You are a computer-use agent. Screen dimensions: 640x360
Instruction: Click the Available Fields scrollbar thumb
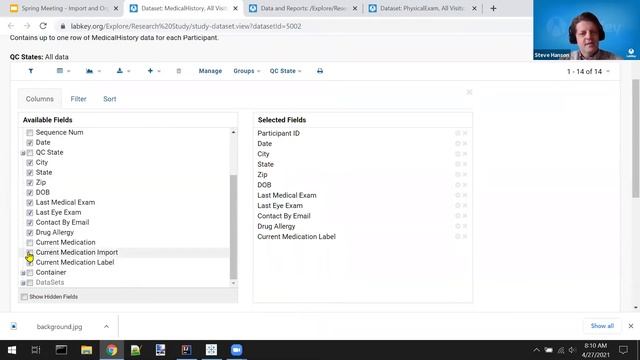(233, 227)
